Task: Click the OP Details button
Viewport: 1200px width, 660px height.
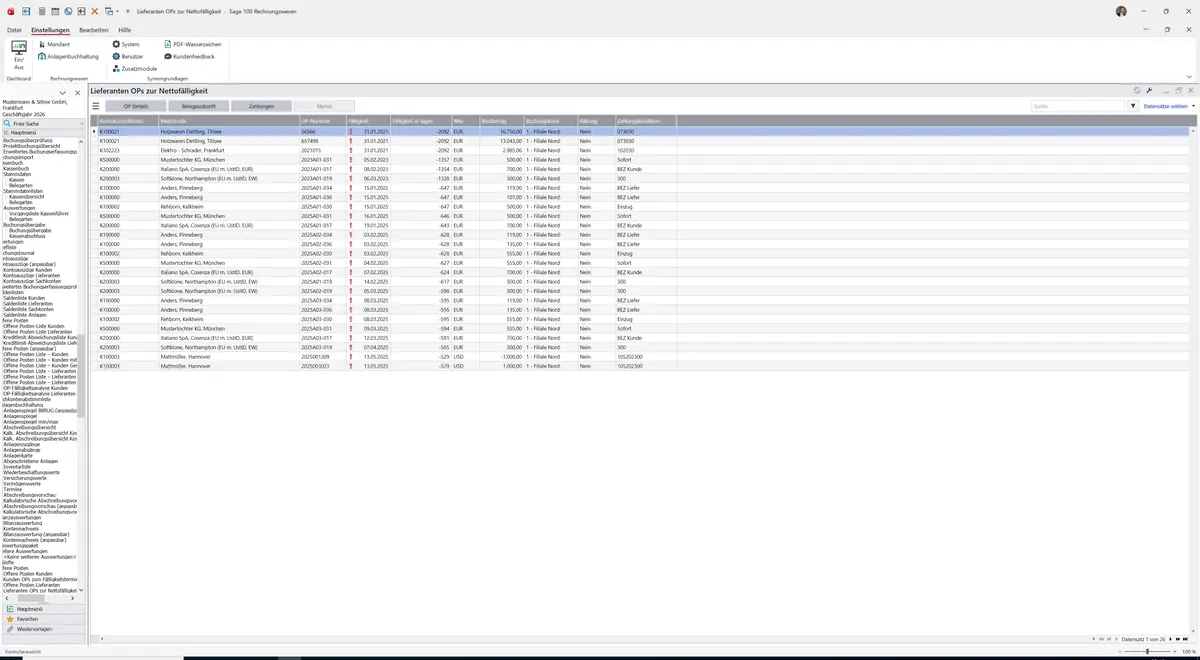Action: tap(135, 105)
